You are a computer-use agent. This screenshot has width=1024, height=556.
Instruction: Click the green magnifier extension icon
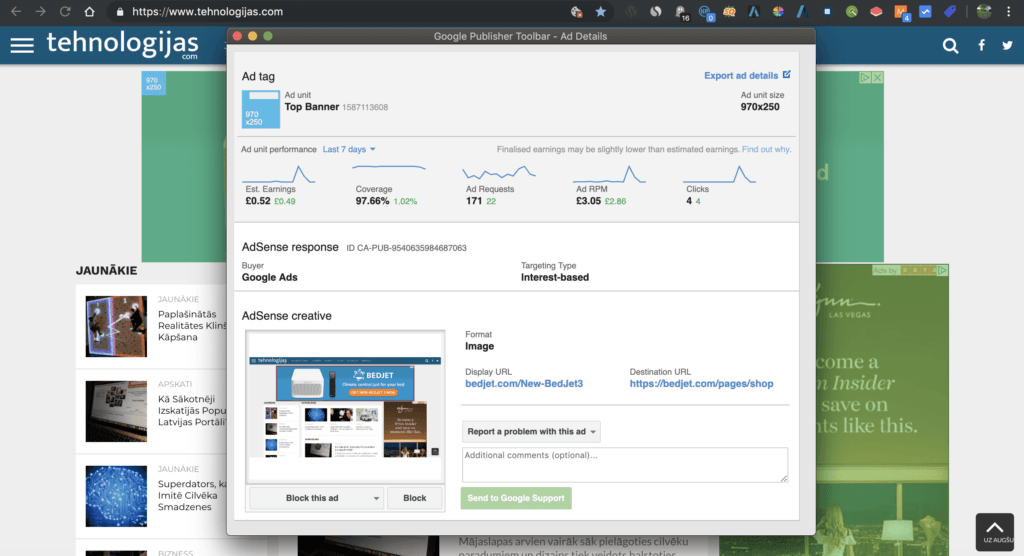(852, 11)
